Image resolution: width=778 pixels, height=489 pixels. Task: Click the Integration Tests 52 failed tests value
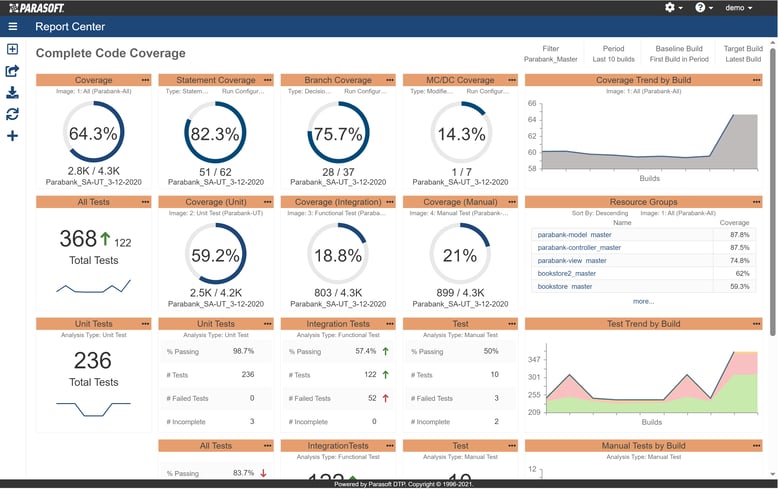tap(372, 398)
